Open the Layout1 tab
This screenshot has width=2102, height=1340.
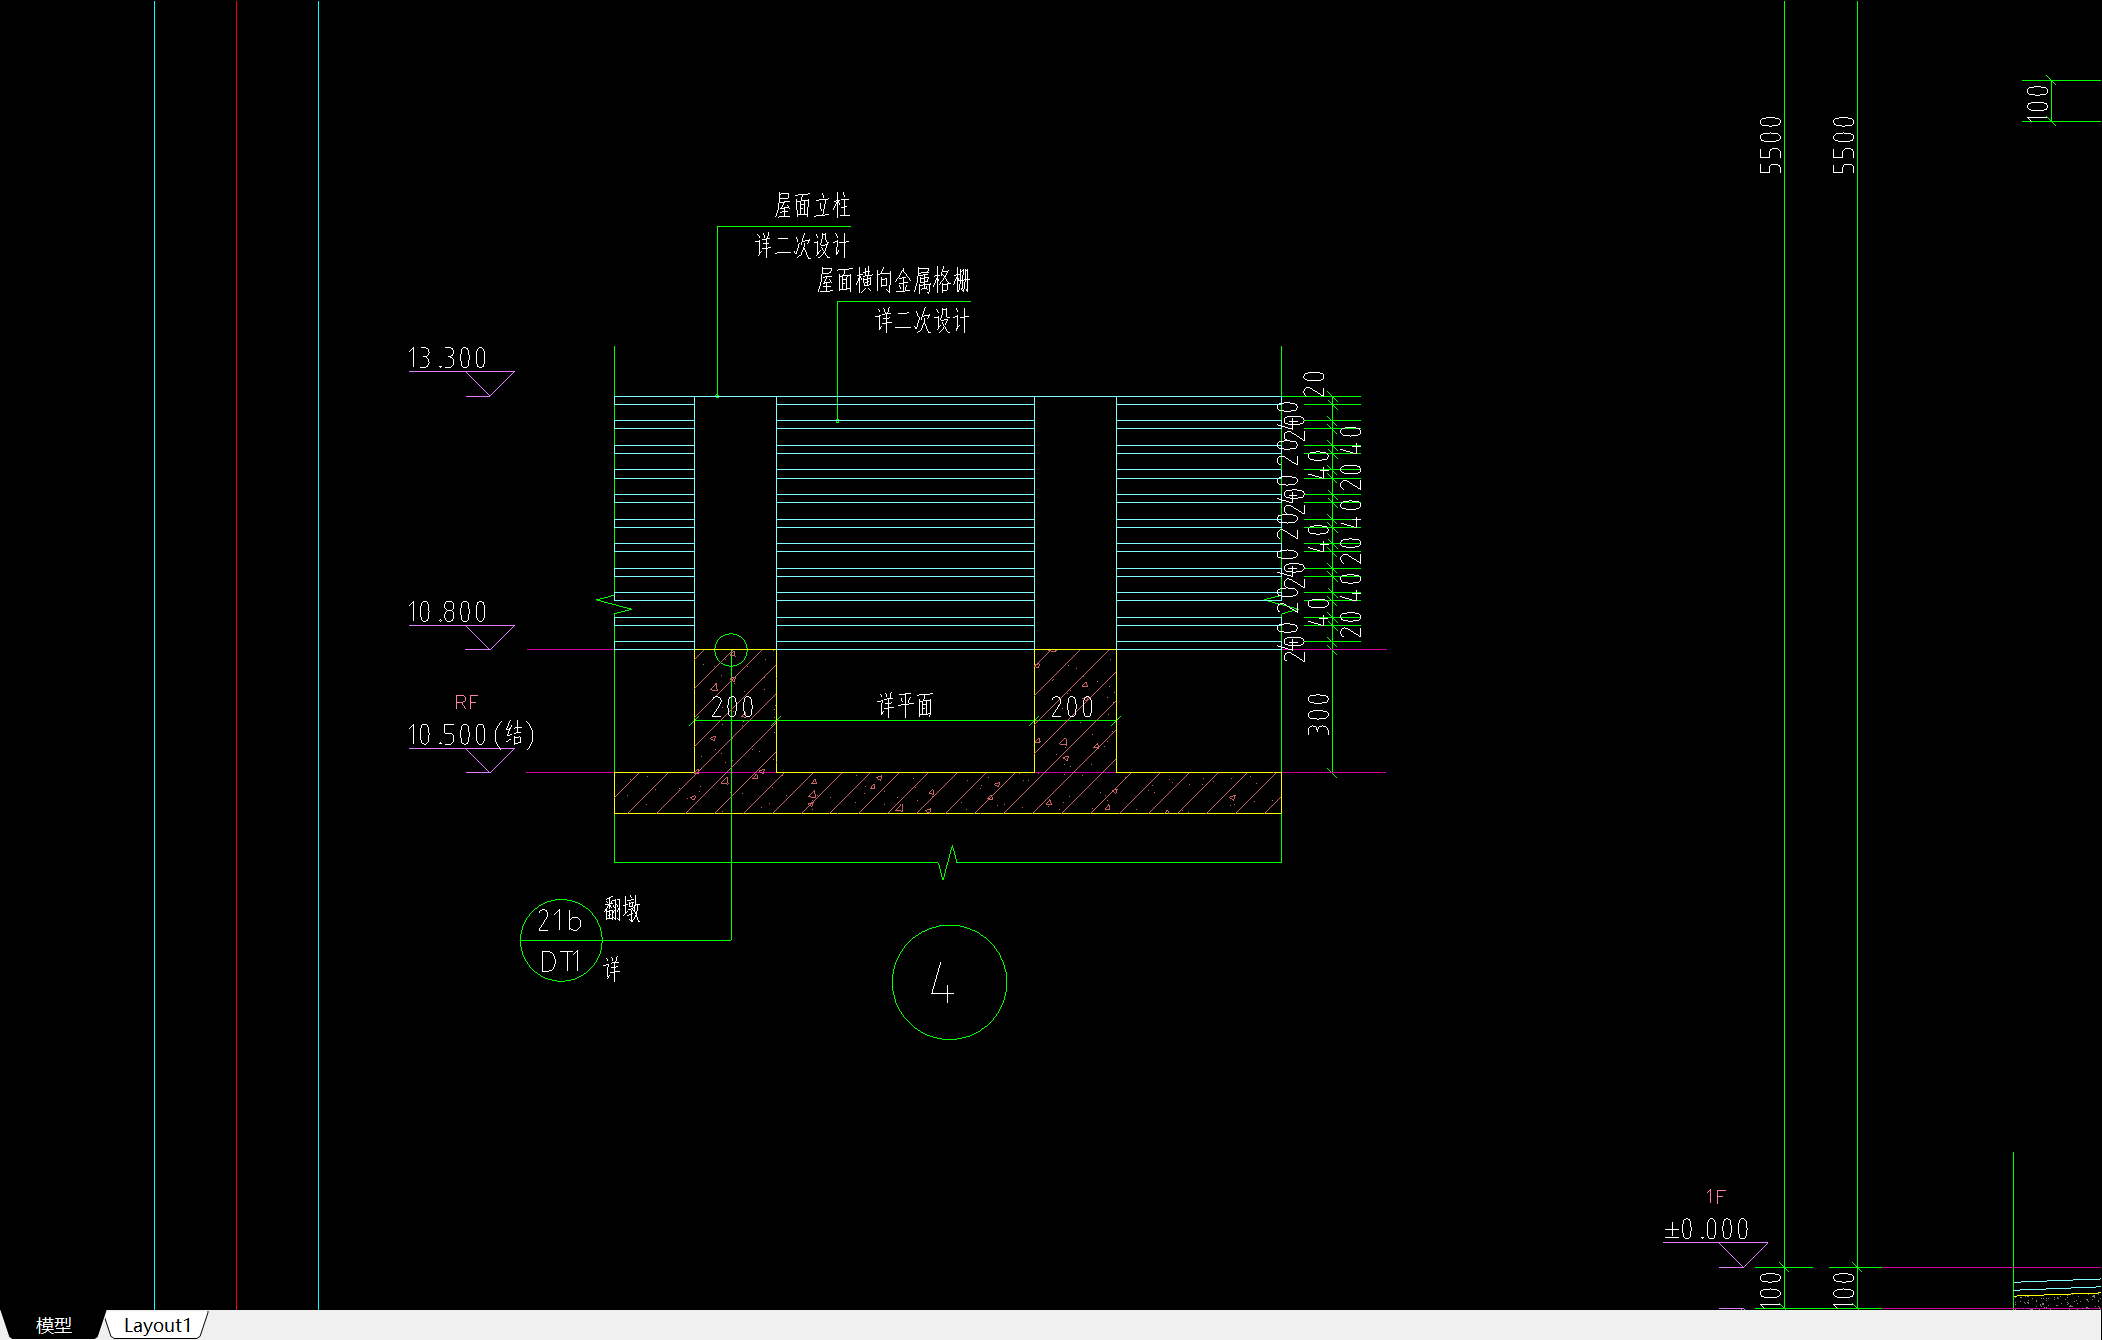pyautogui.click(x=157, y=1325)
